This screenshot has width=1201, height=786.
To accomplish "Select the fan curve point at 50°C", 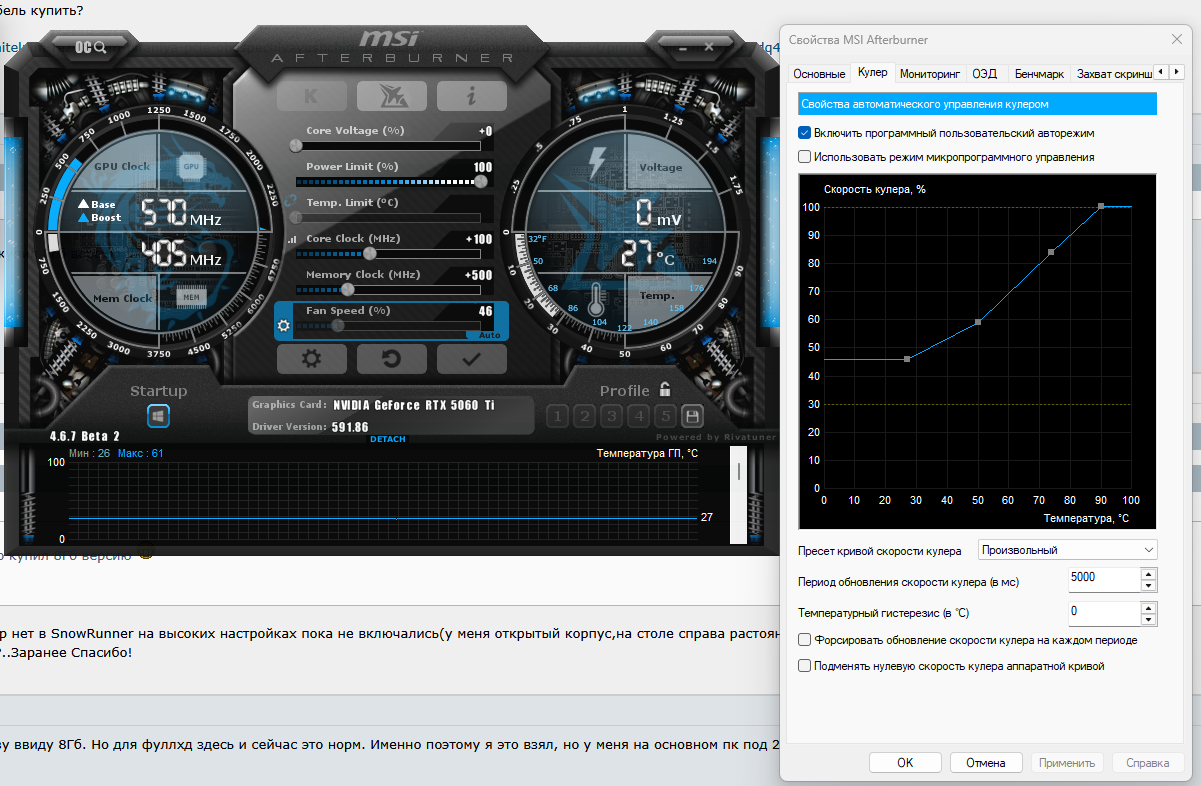I will pos(978,322).
